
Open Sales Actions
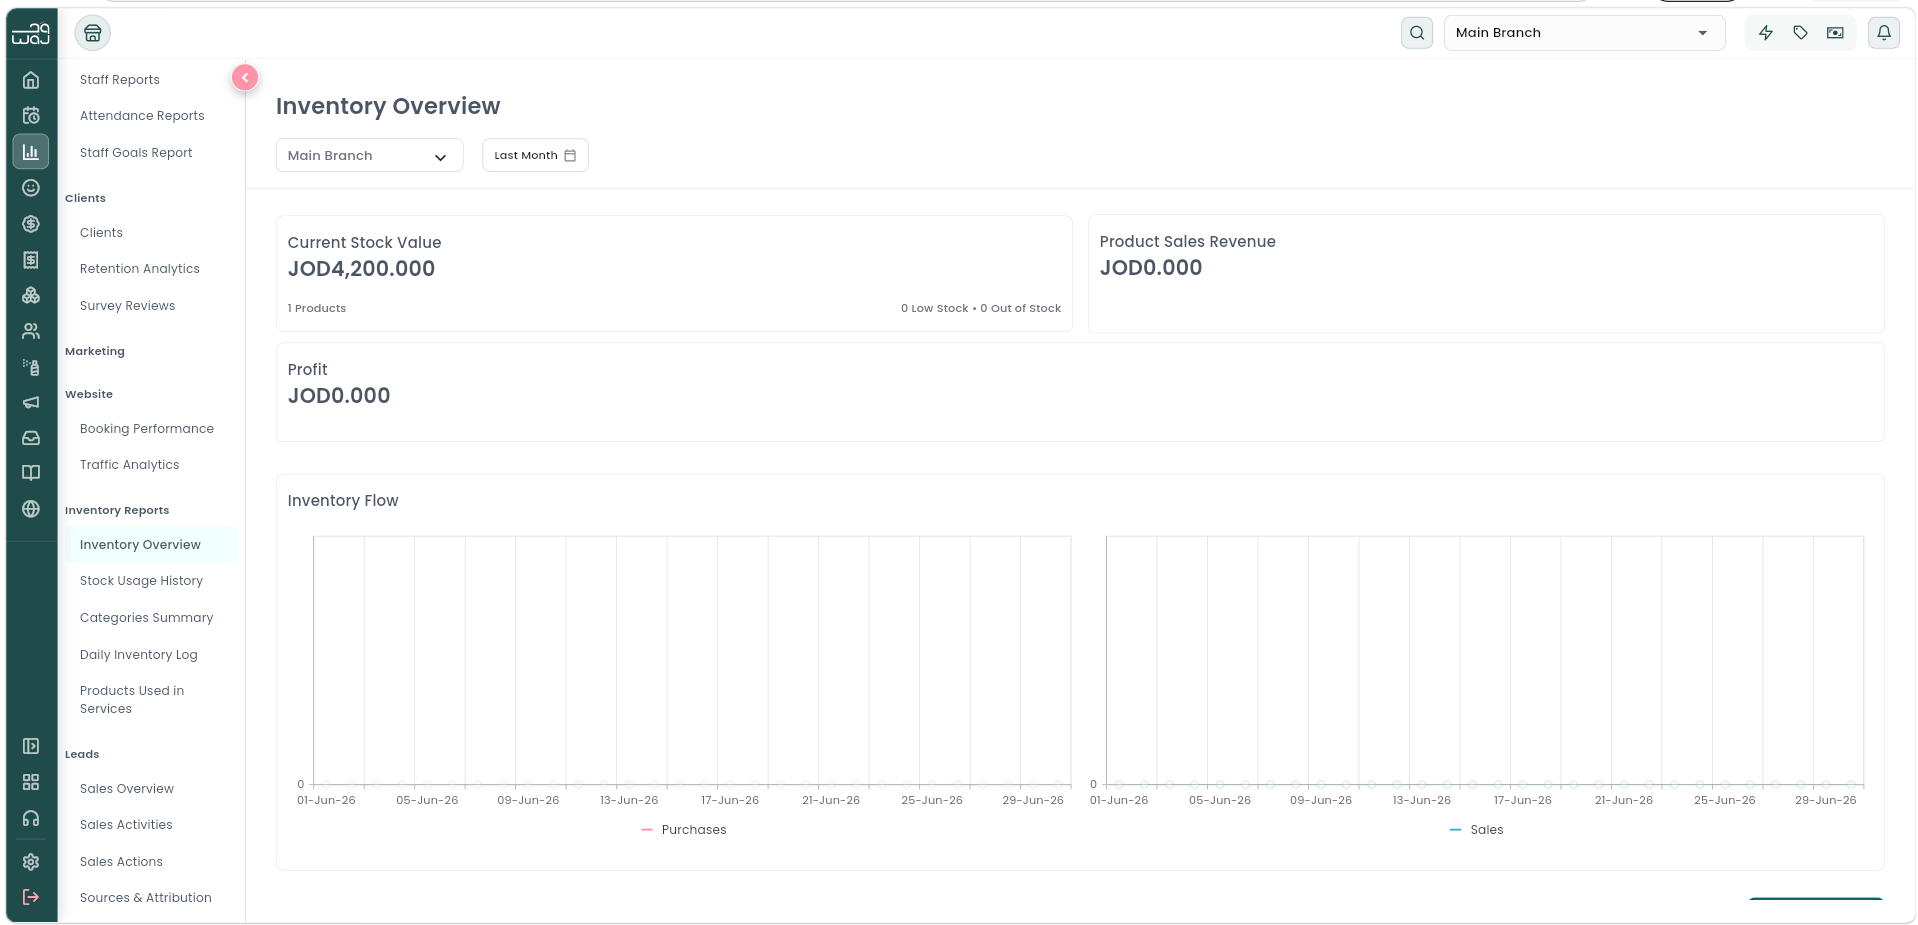(121, 862)
